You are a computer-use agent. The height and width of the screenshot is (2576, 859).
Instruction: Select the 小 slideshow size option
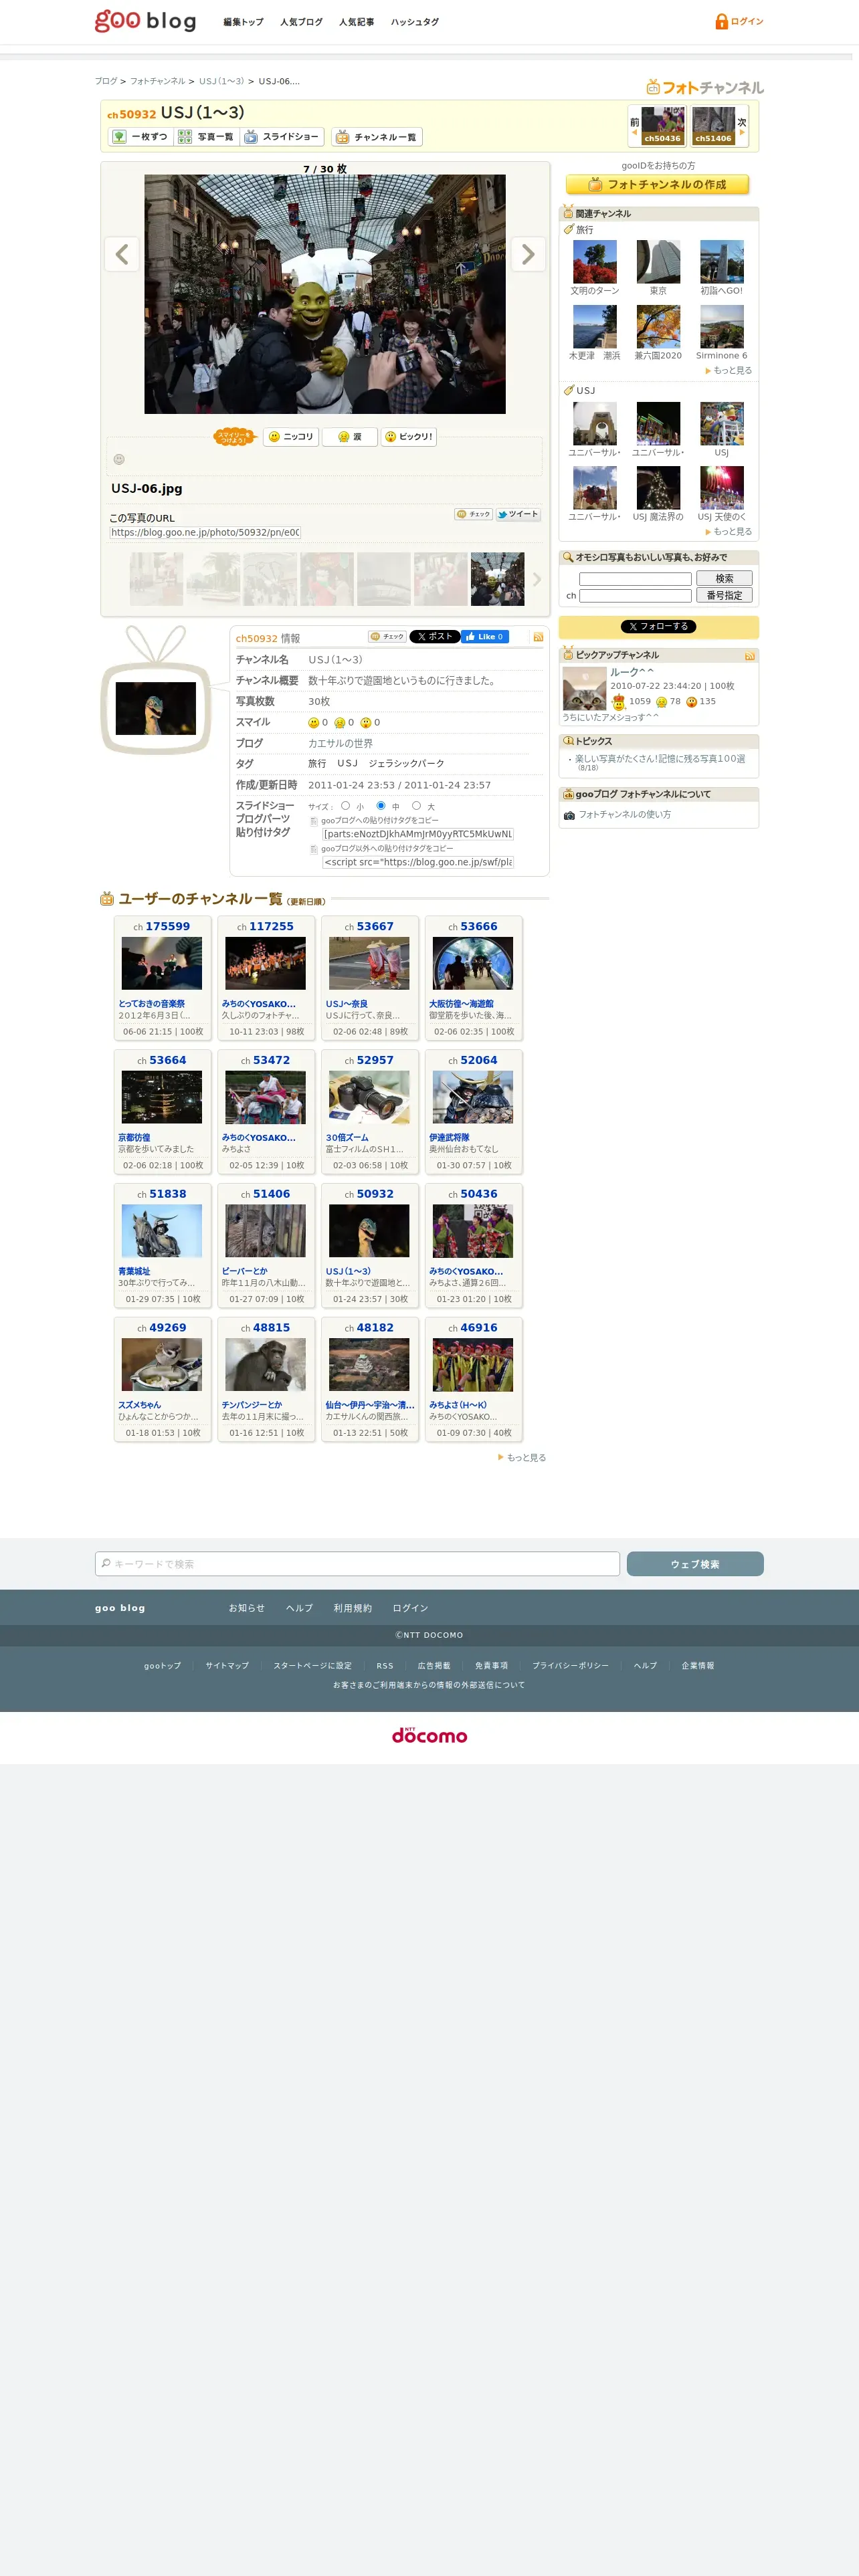345,806
